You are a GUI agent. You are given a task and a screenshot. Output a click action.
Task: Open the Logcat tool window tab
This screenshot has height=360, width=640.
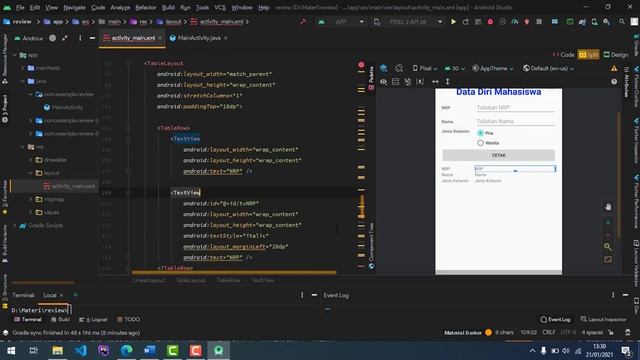click(93, 319)
